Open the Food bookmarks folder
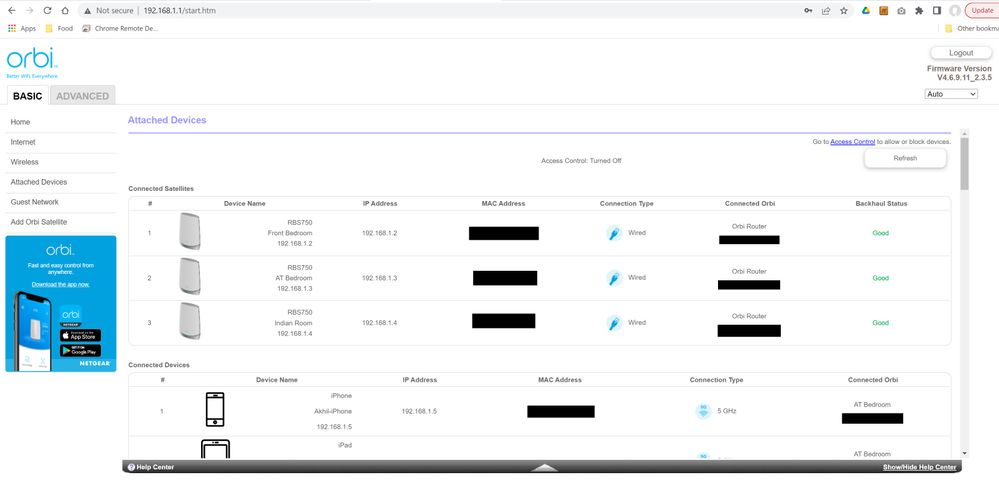Screen dimensions: 999x482 tap(59, 28)
